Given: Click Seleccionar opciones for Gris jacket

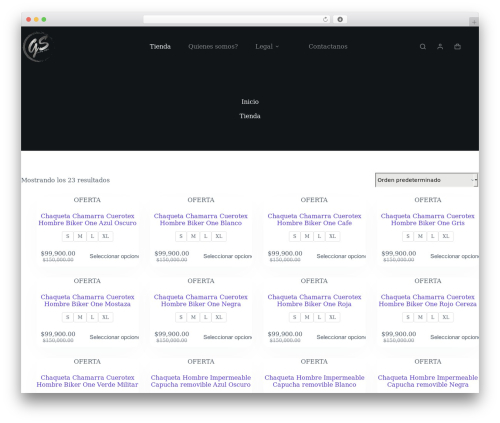Looking at the screenshot, I should tap(455, 256).
